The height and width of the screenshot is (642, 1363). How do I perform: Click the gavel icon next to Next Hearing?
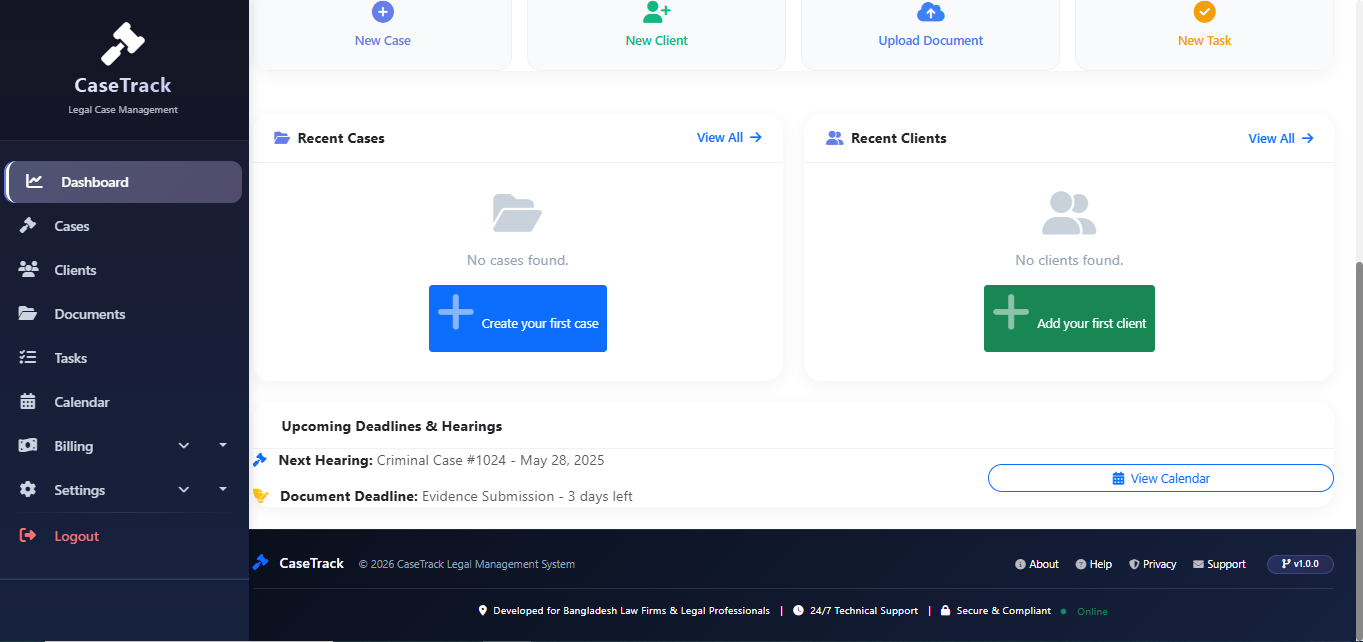(260, 460)
